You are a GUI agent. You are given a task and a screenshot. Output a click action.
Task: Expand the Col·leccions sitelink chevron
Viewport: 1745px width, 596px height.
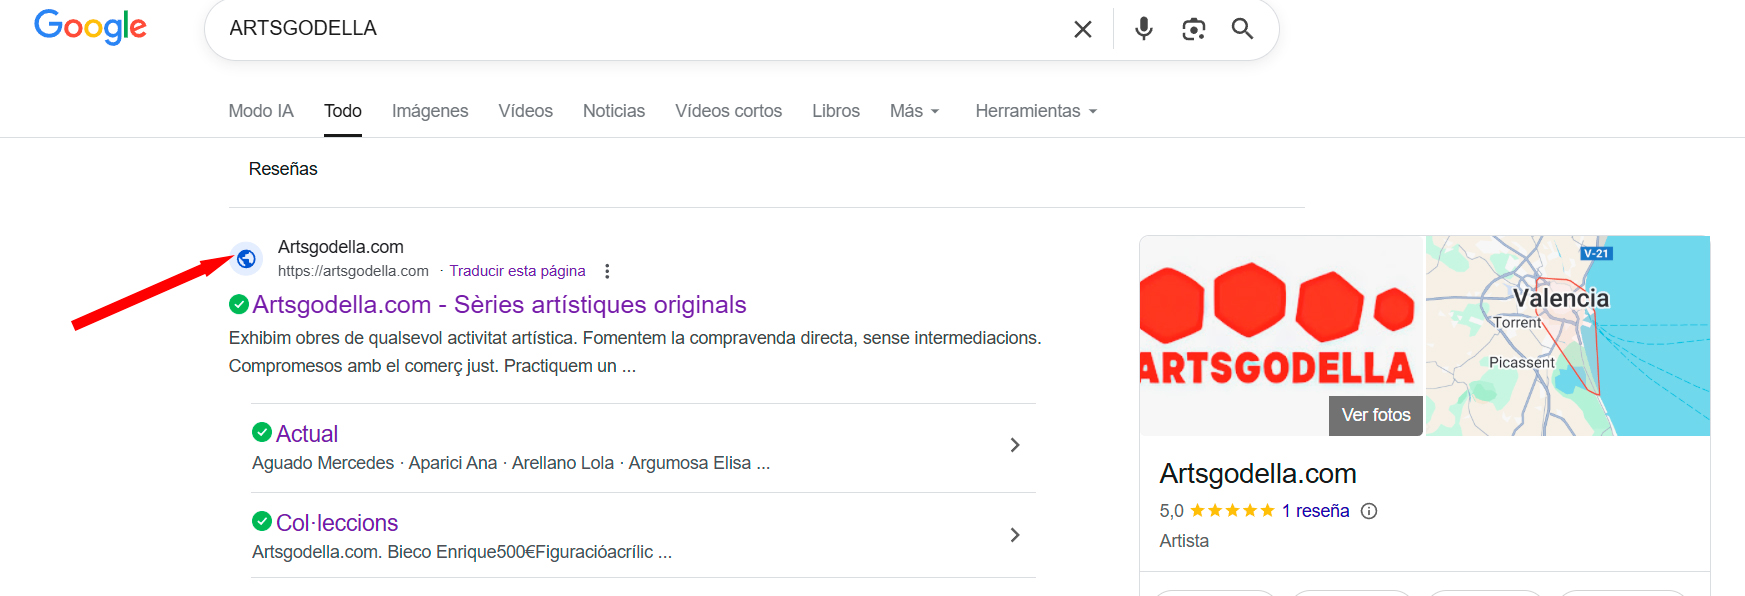[x=1014, y=535]
